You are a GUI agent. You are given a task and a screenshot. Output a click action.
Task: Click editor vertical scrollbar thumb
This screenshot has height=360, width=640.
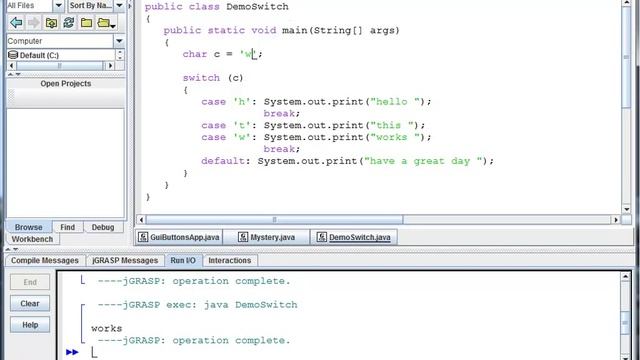pos(627,57)
